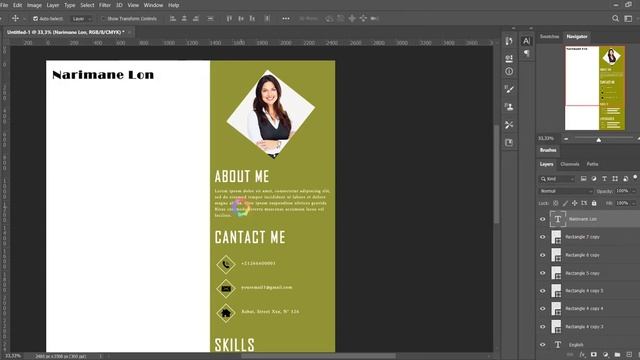The width and height of the screenshot is (640, 360).
Task: Open the History panel icon
Action: pos(509,41)
